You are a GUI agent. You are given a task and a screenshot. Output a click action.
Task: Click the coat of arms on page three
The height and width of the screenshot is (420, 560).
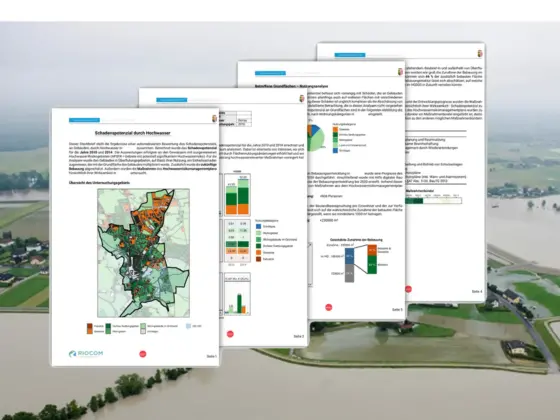tap(400, 72)
